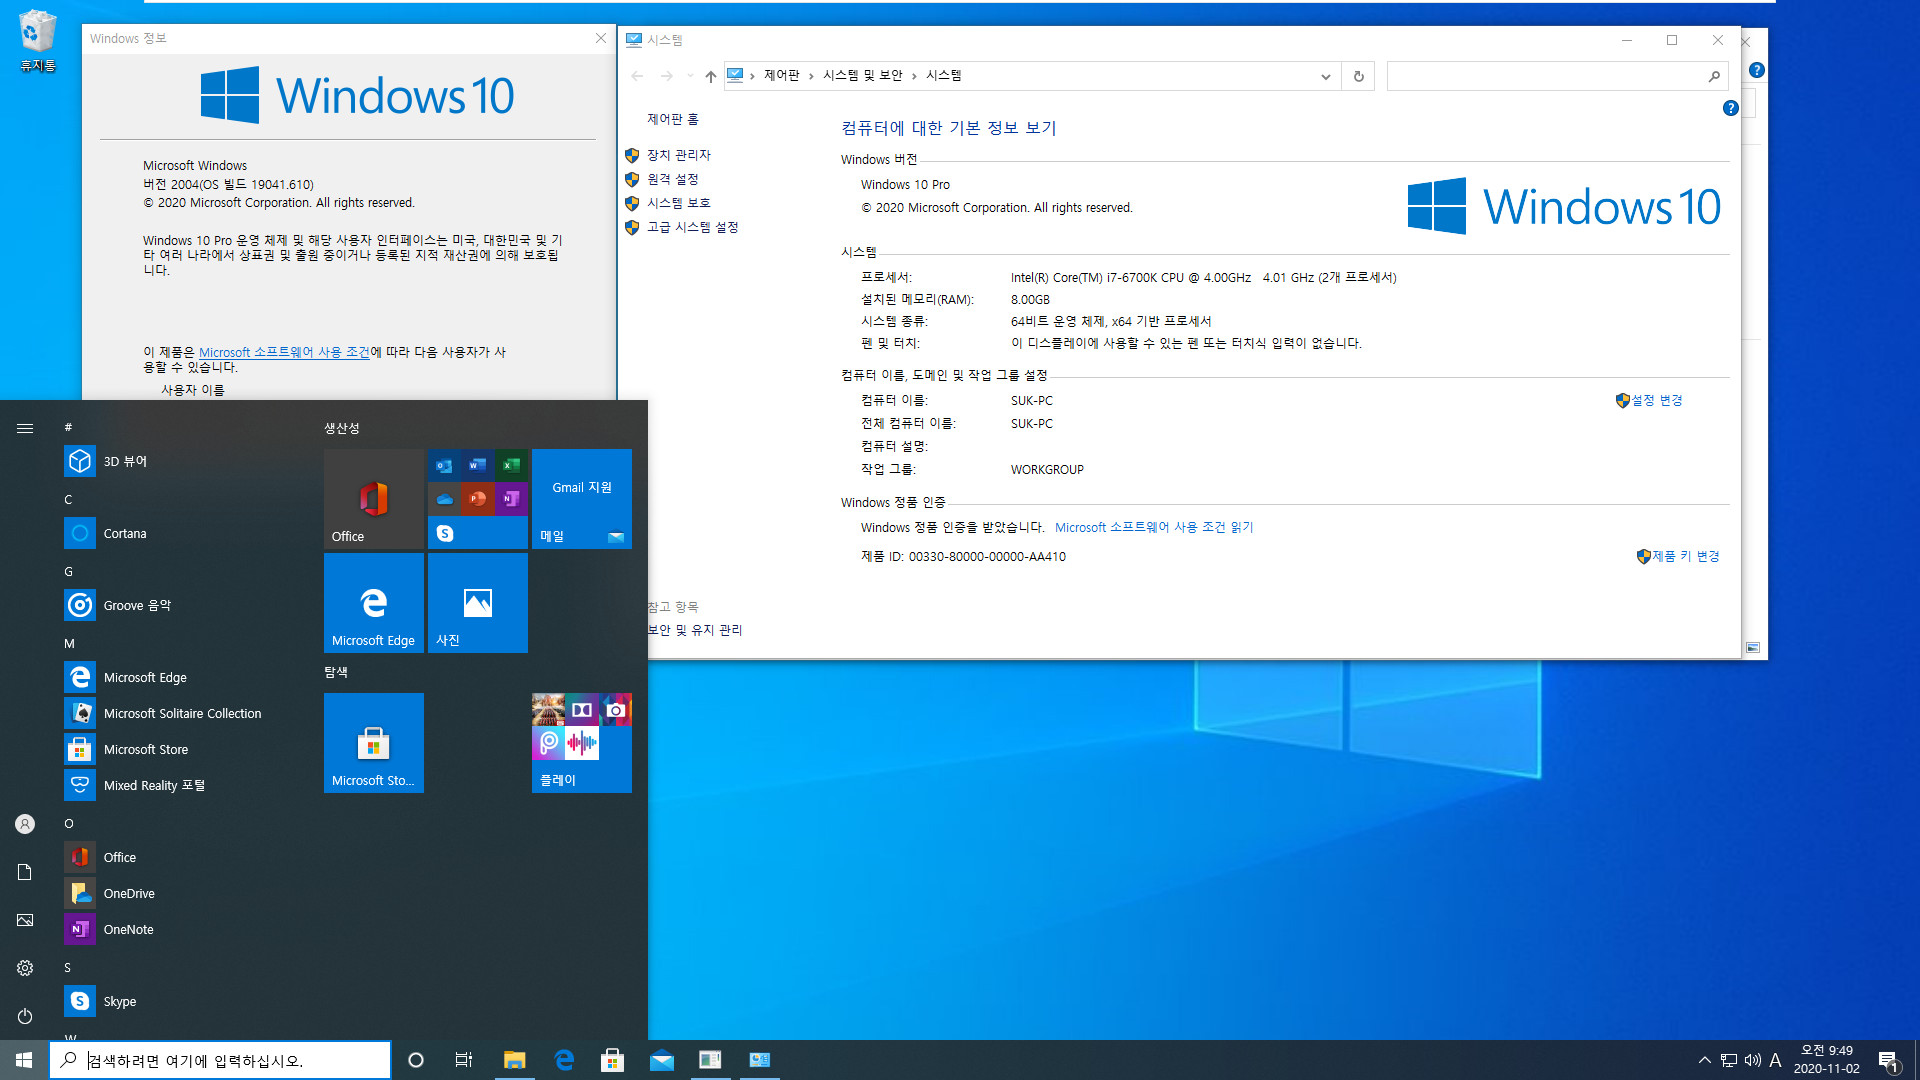Open the volume control in tray
The image size is (1920, 1080).
1752,1060
